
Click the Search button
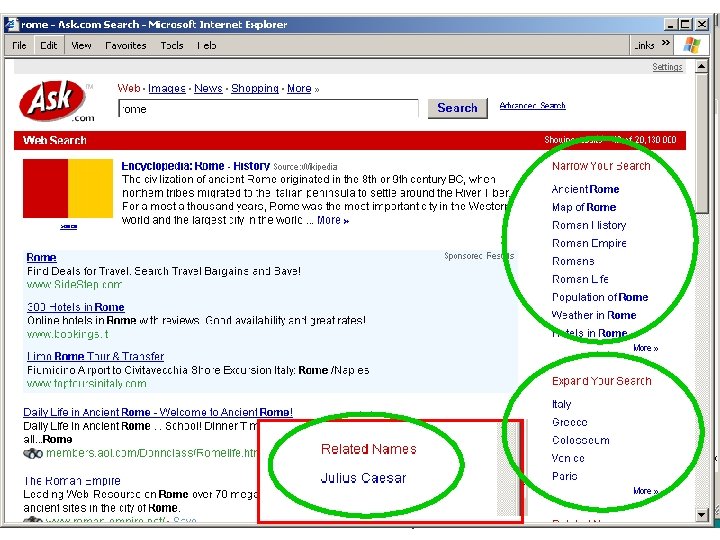tap(457, 108)
